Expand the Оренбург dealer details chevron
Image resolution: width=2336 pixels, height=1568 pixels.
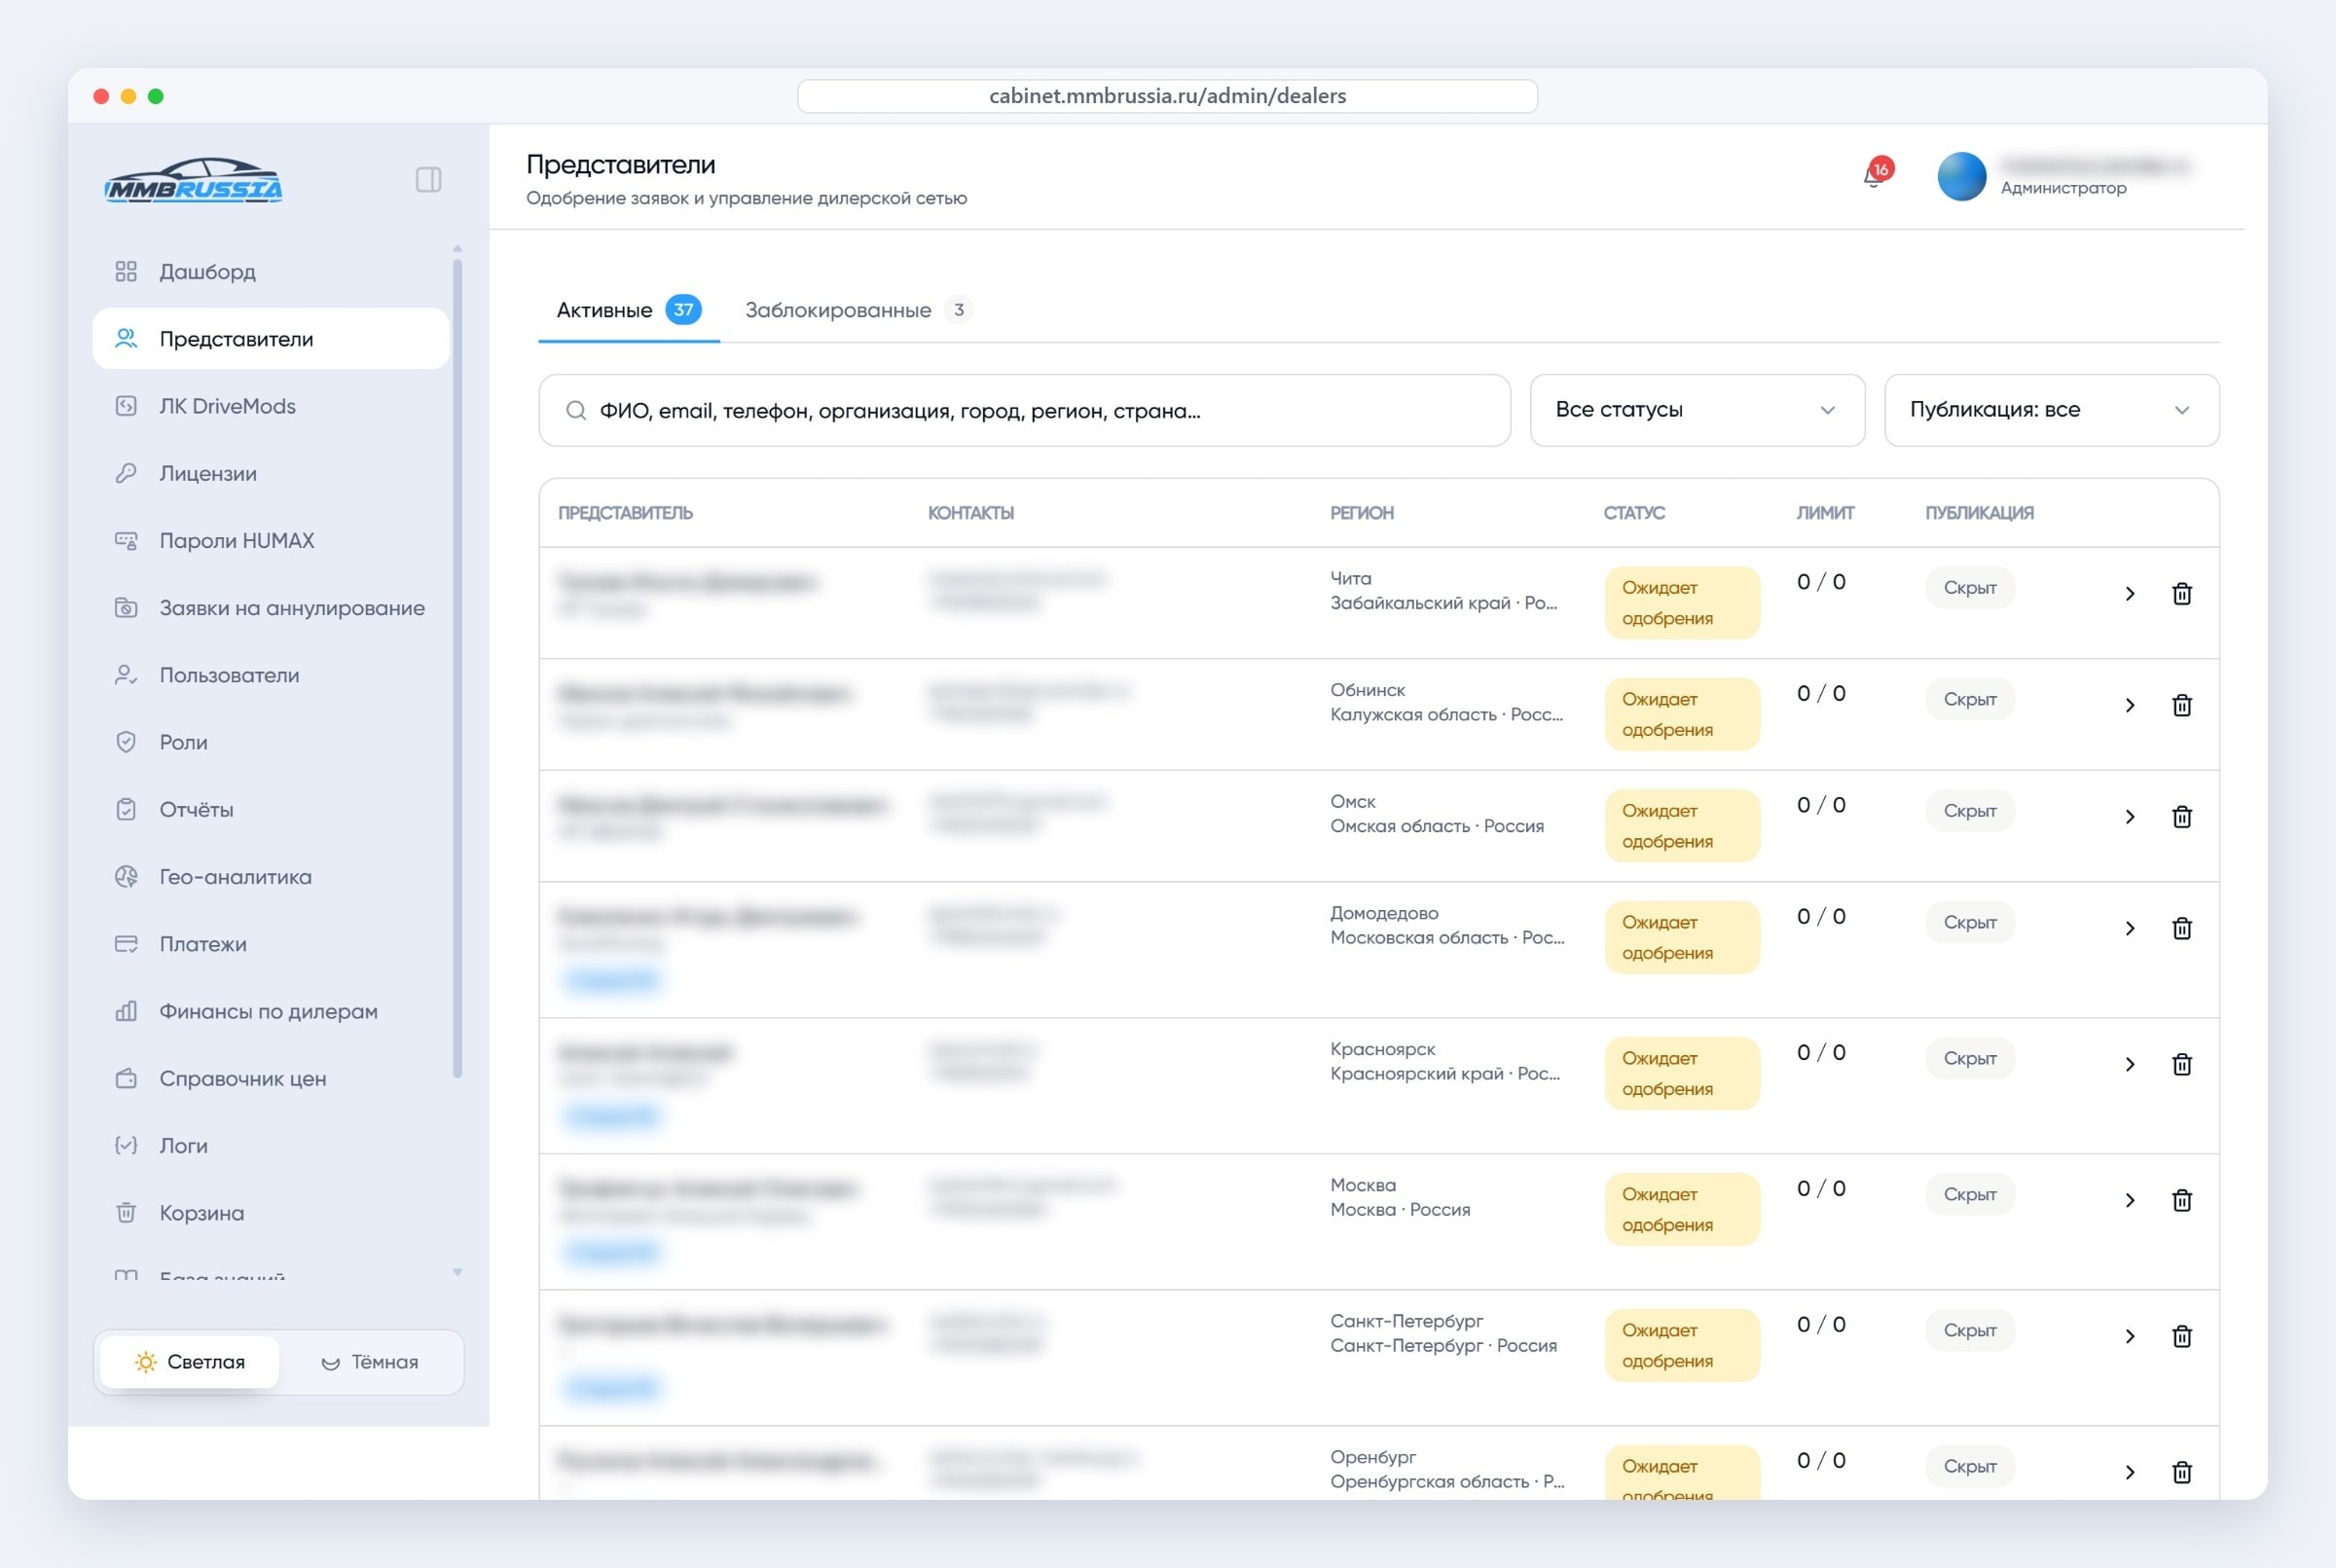[2129, 1472]
